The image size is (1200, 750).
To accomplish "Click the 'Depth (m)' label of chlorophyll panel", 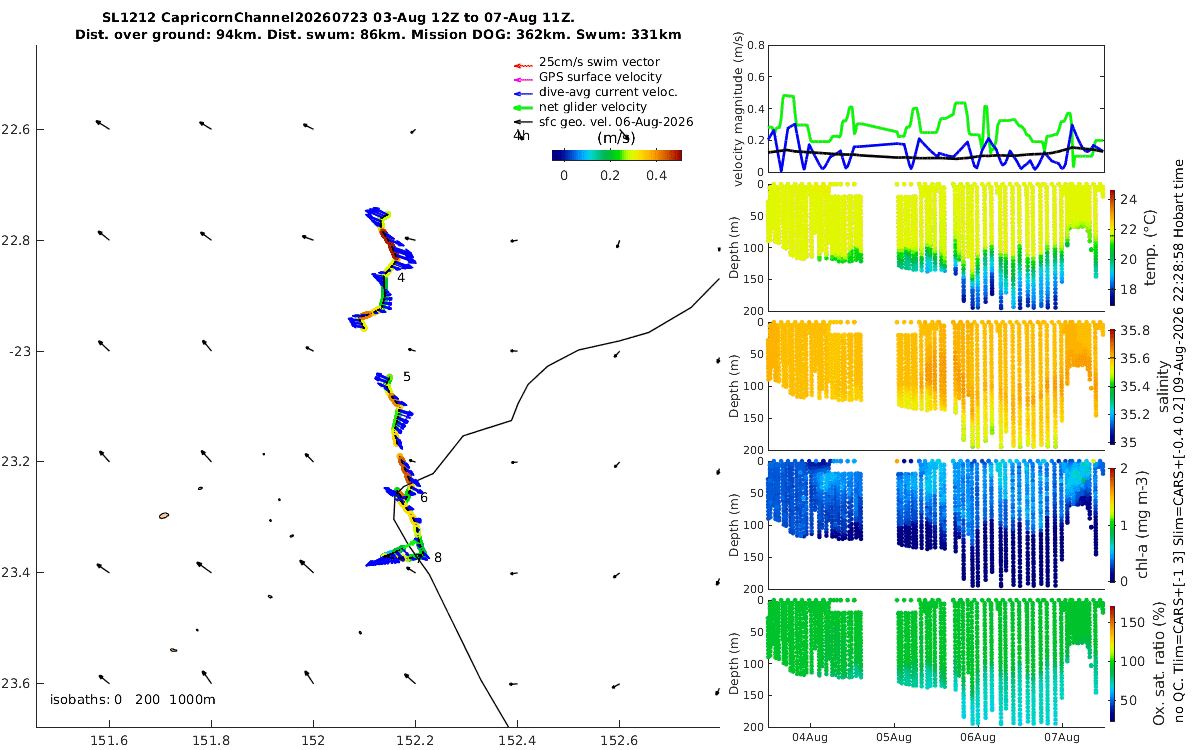I will click(734, 524).
